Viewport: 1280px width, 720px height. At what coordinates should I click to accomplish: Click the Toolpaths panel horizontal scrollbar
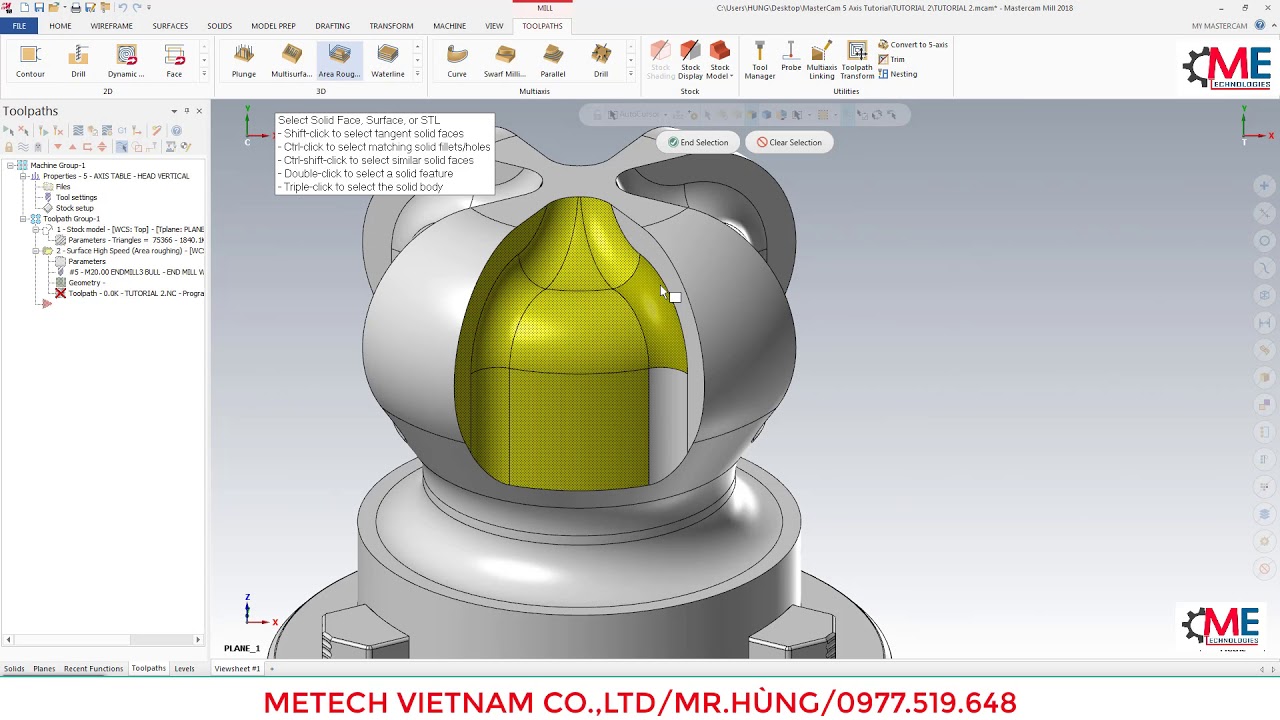103,639
